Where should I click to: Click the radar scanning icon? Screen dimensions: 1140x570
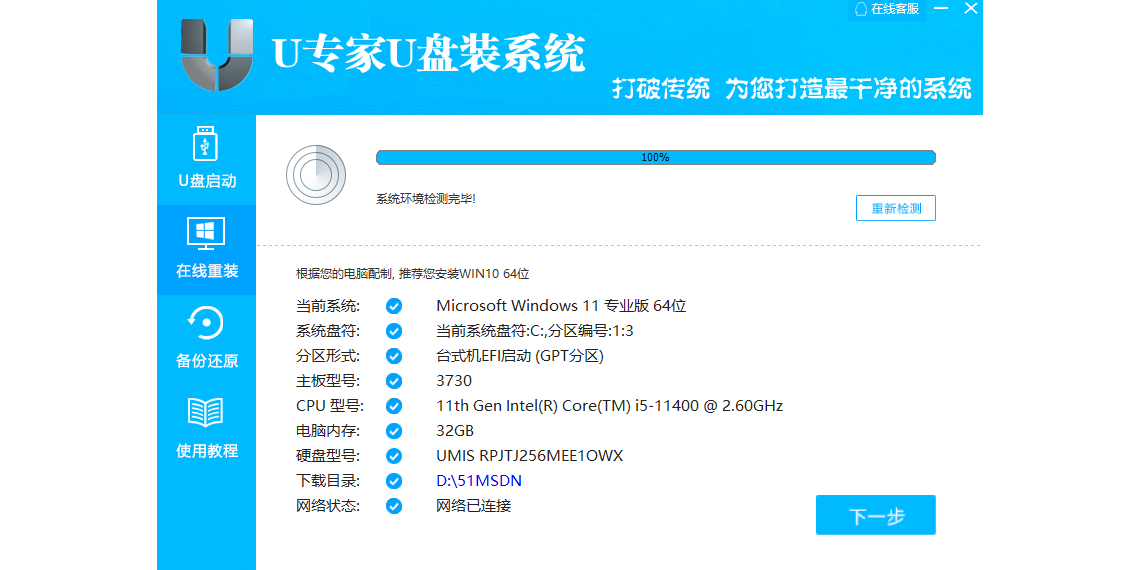[316, 175]
